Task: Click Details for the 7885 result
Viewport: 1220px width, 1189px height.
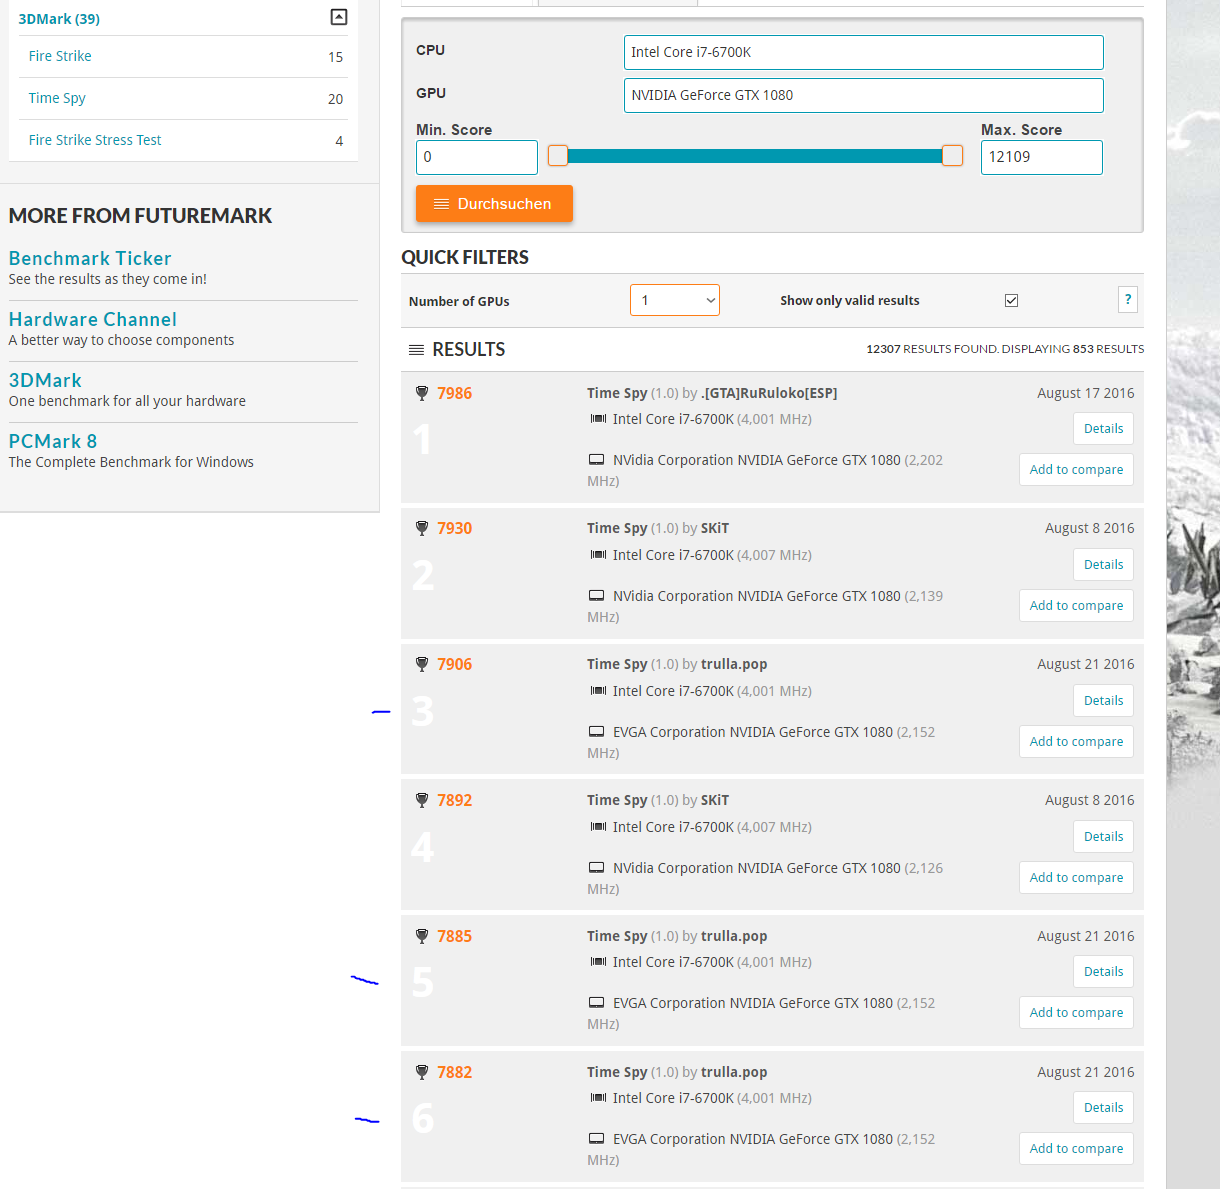Action: pos(1103,971)
